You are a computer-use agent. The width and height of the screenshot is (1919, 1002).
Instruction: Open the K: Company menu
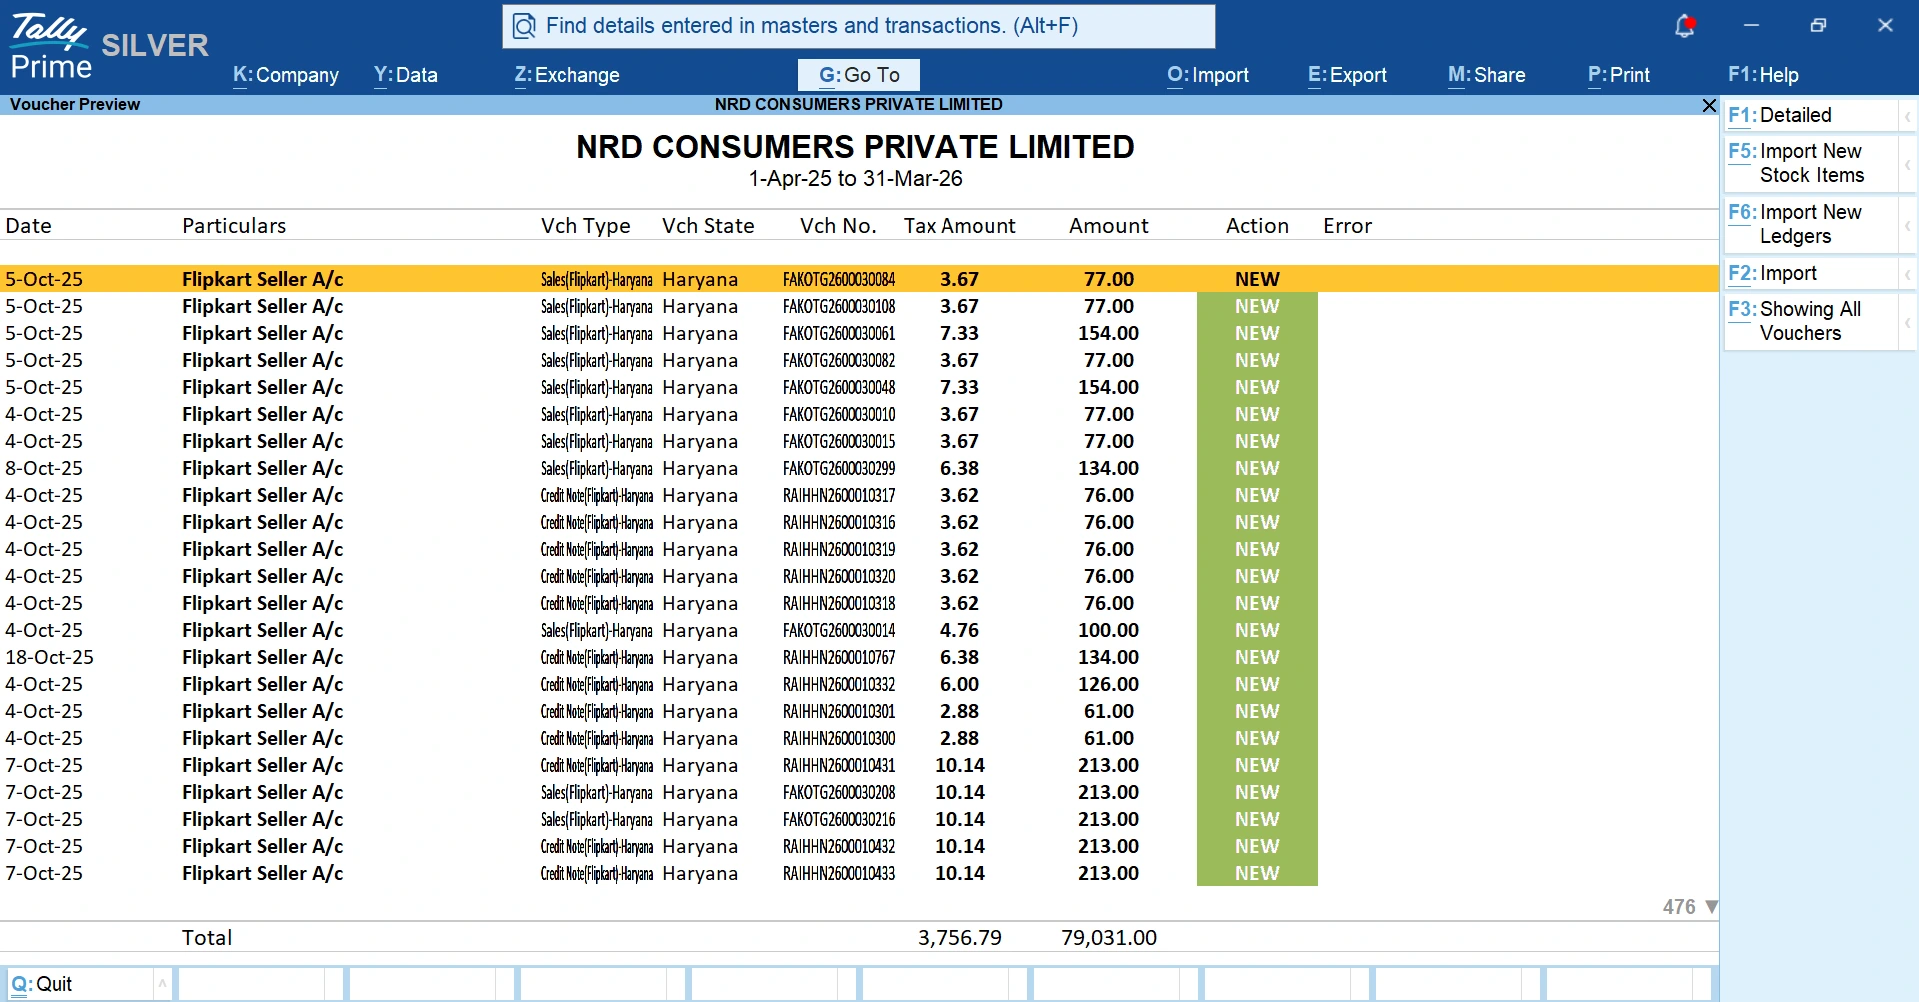285,75
